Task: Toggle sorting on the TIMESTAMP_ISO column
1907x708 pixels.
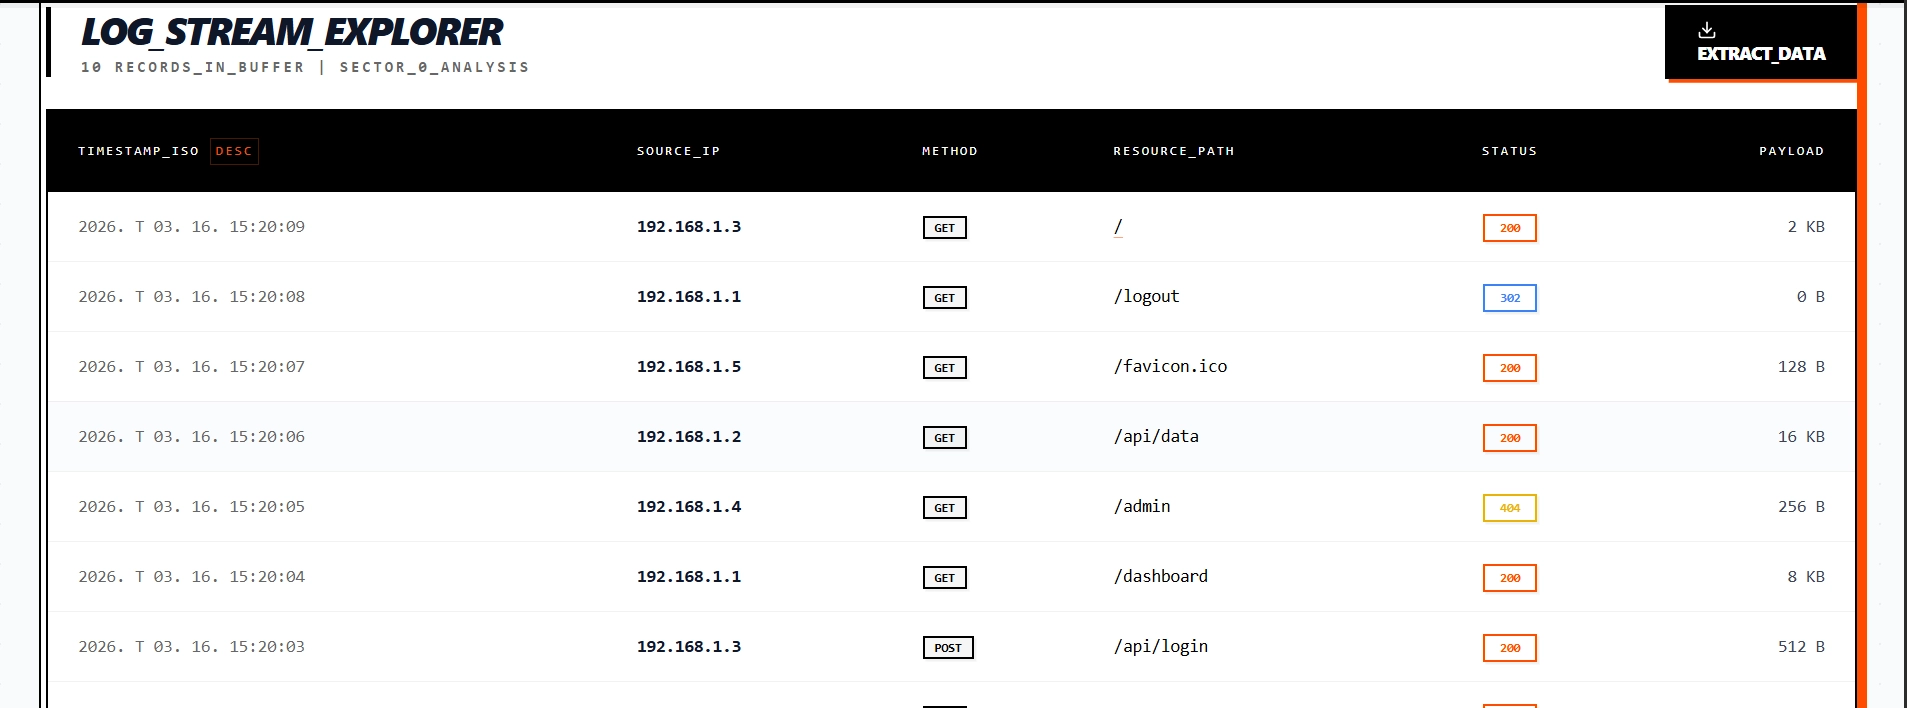Action: pos(139,151)
